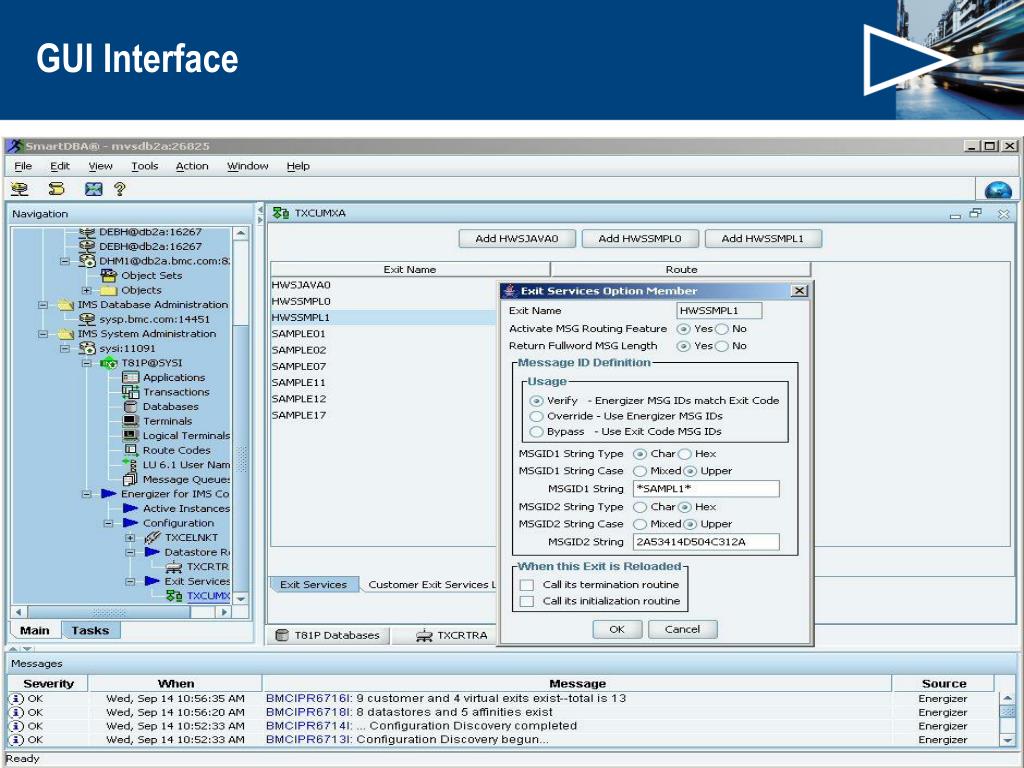Click the Exit Services tab under the table

[x=313, y=584]
